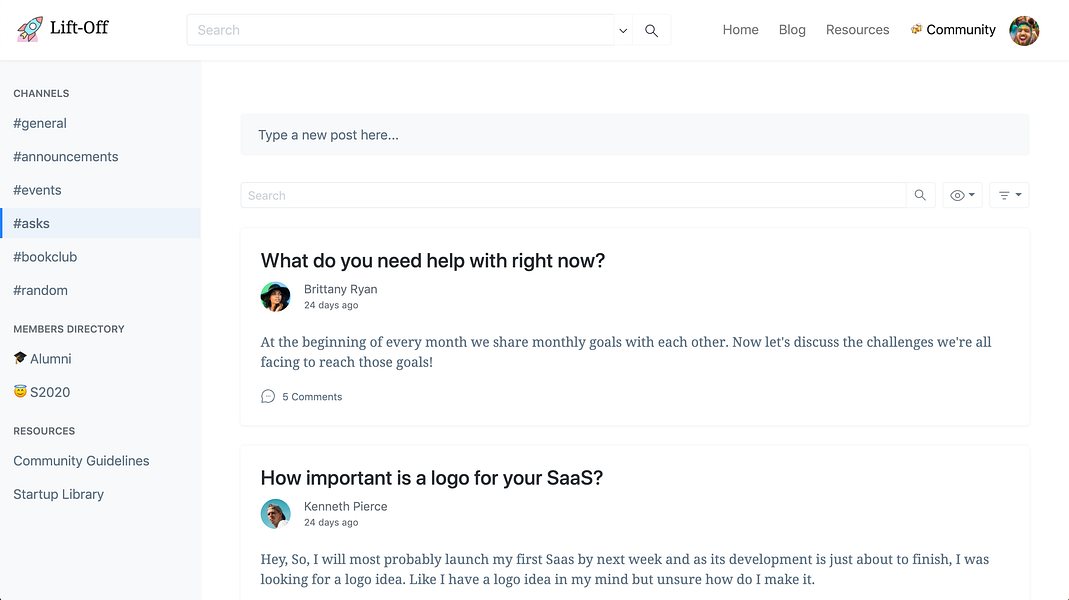This screenshot has width=1069, height=600.
Task: Switch to the #bookclub channel
Action: (45, 257)
